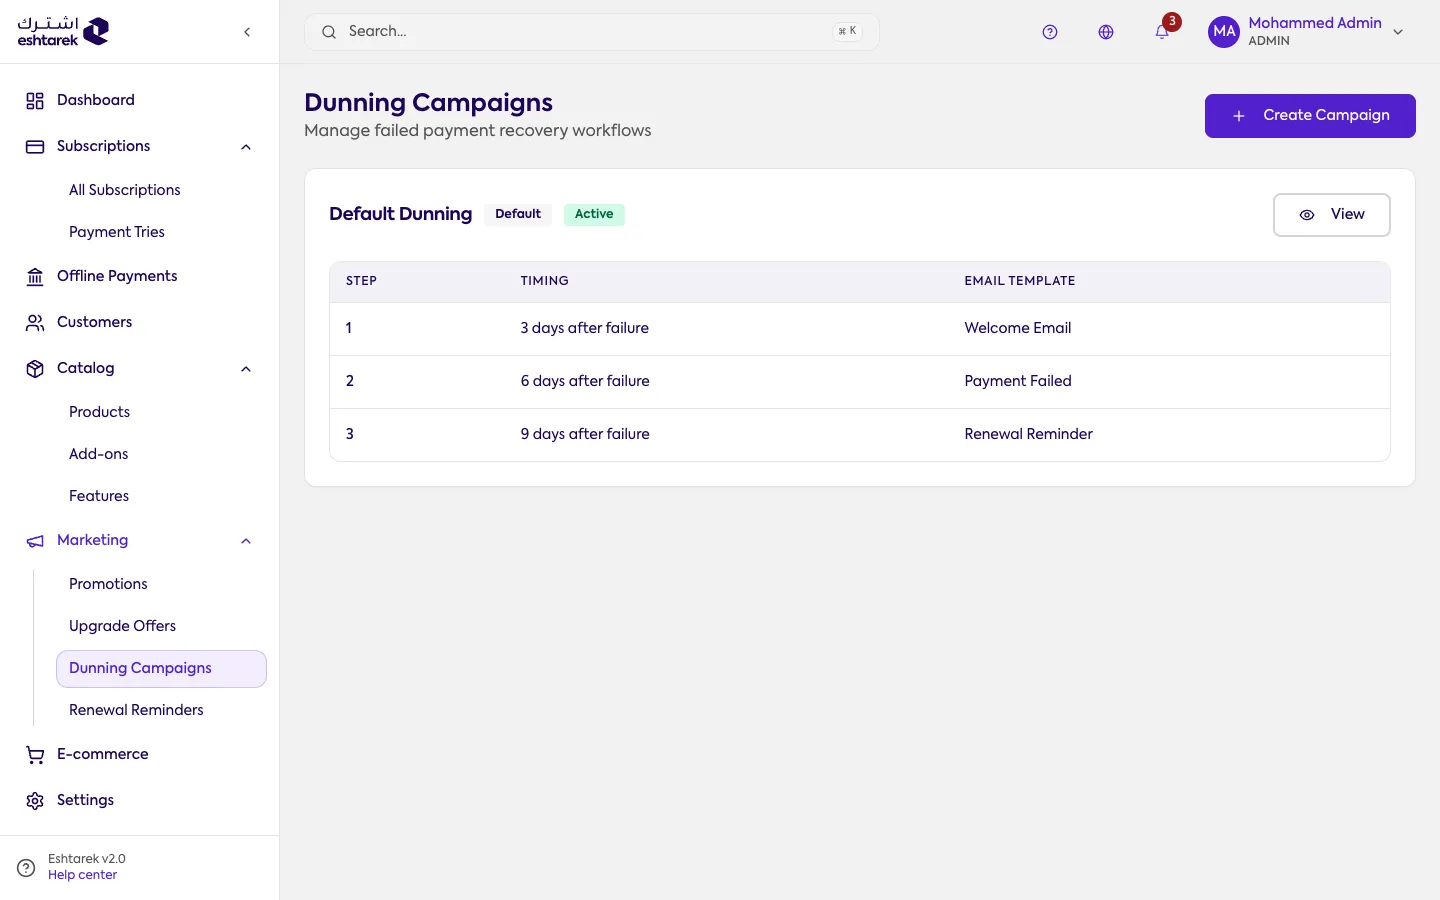
Task: Click the Dashboard label in sidebar
Action: click(96, 100)
